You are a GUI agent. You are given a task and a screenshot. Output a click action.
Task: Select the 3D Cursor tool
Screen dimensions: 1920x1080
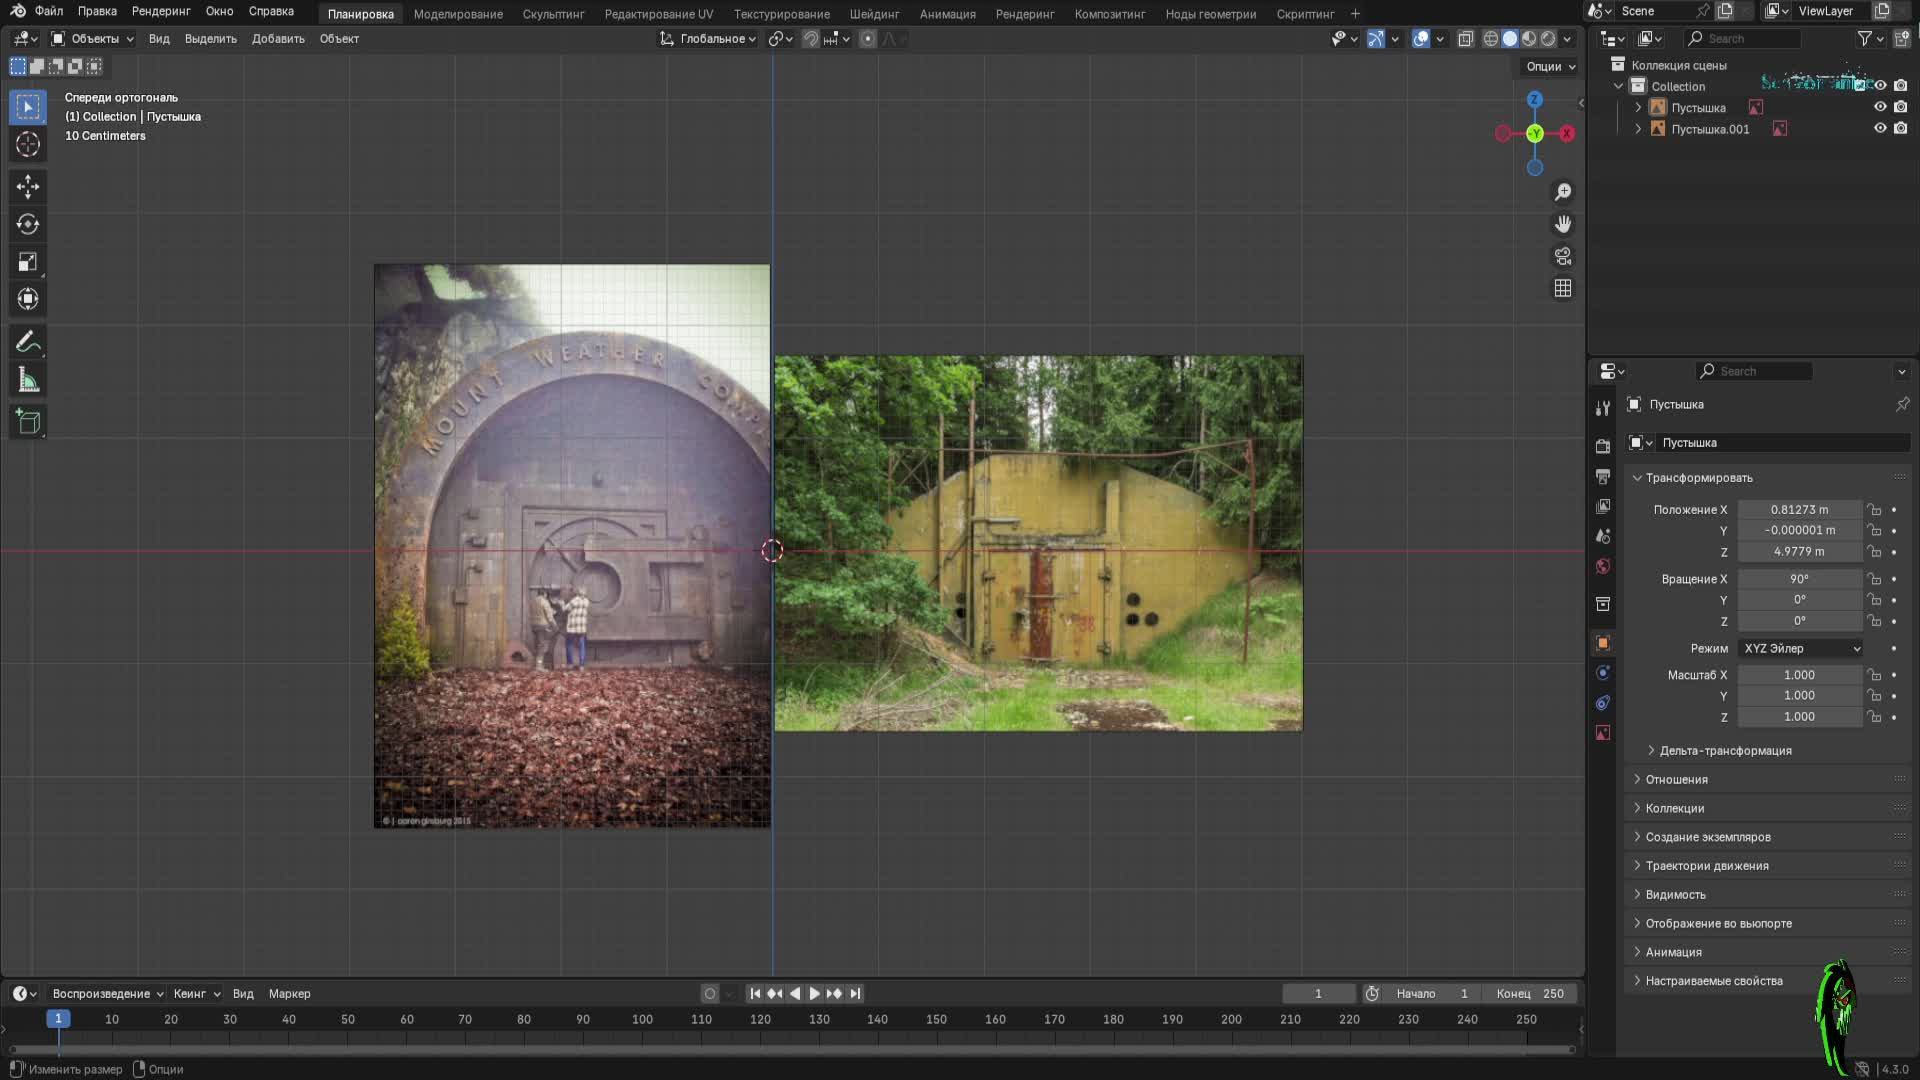(x=28, y=144)
